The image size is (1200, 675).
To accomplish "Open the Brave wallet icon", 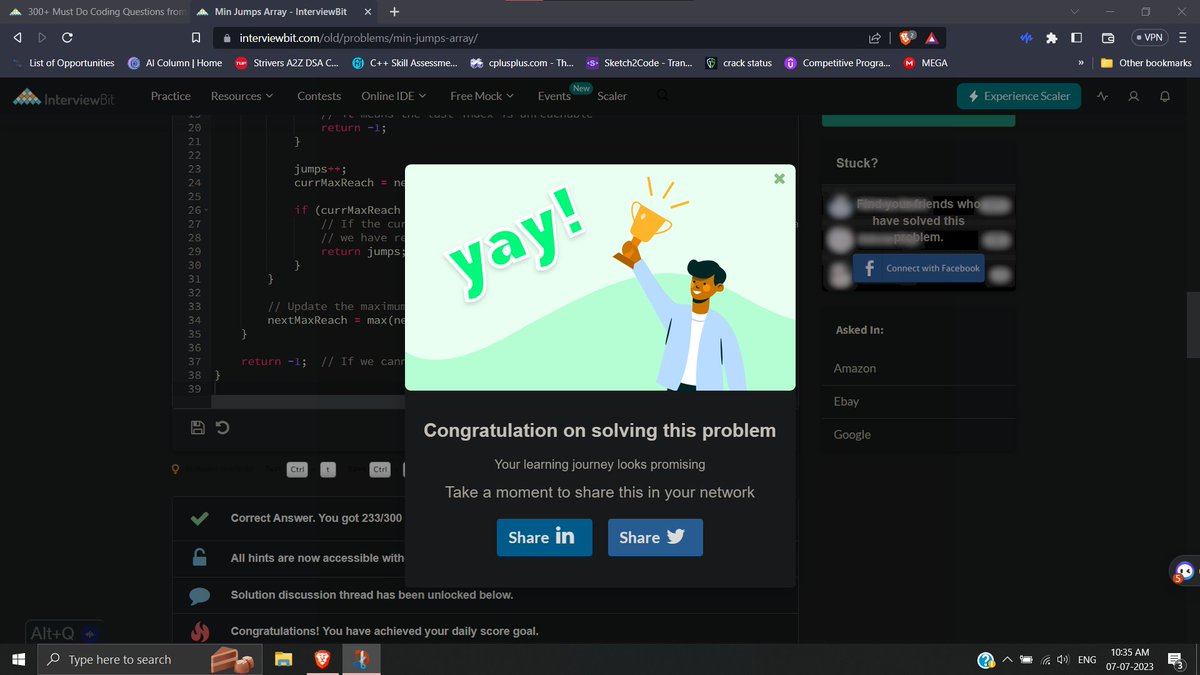I will click(x=1108, y=38).
